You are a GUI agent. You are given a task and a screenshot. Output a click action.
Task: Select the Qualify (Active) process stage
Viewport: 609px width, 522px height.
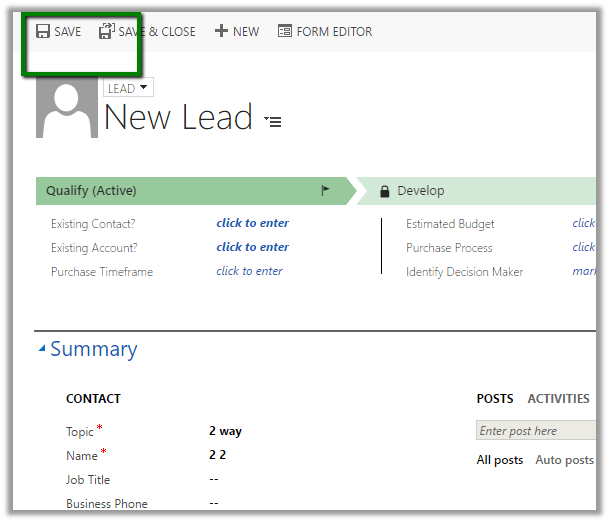[92, 191]
